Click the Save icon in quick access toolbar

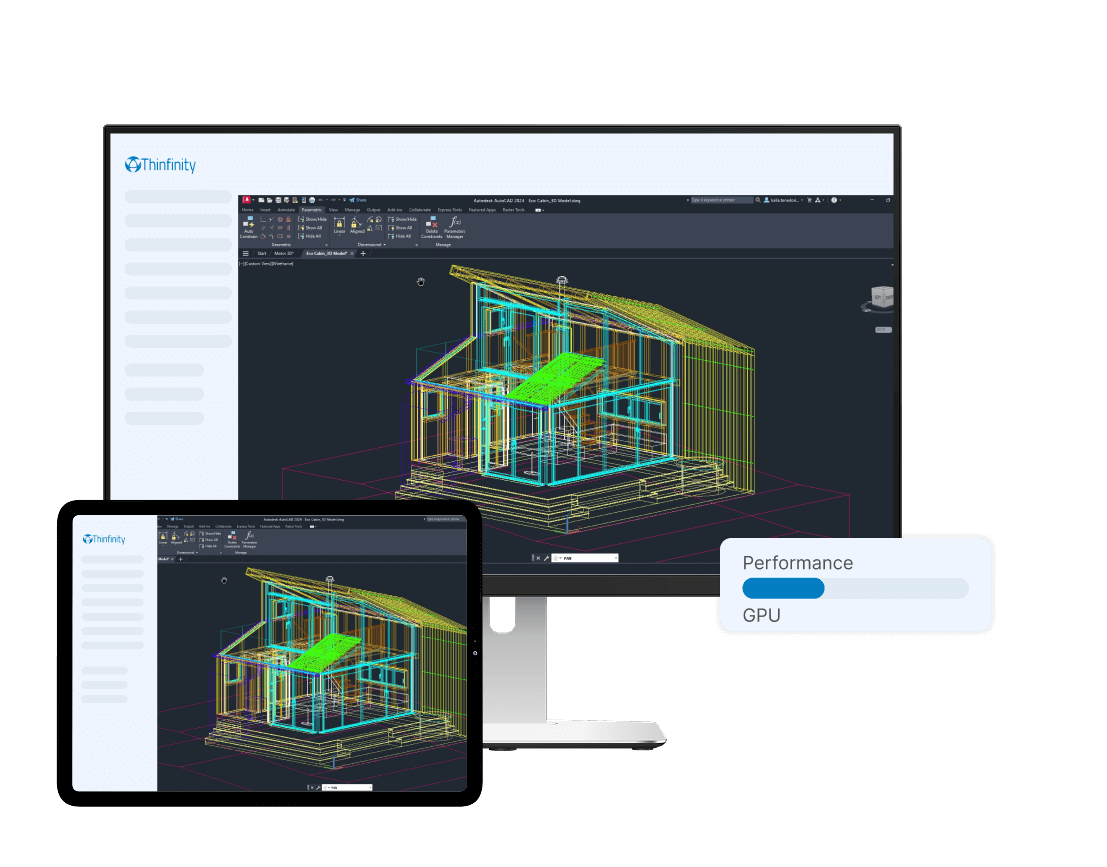coord(278,199)
